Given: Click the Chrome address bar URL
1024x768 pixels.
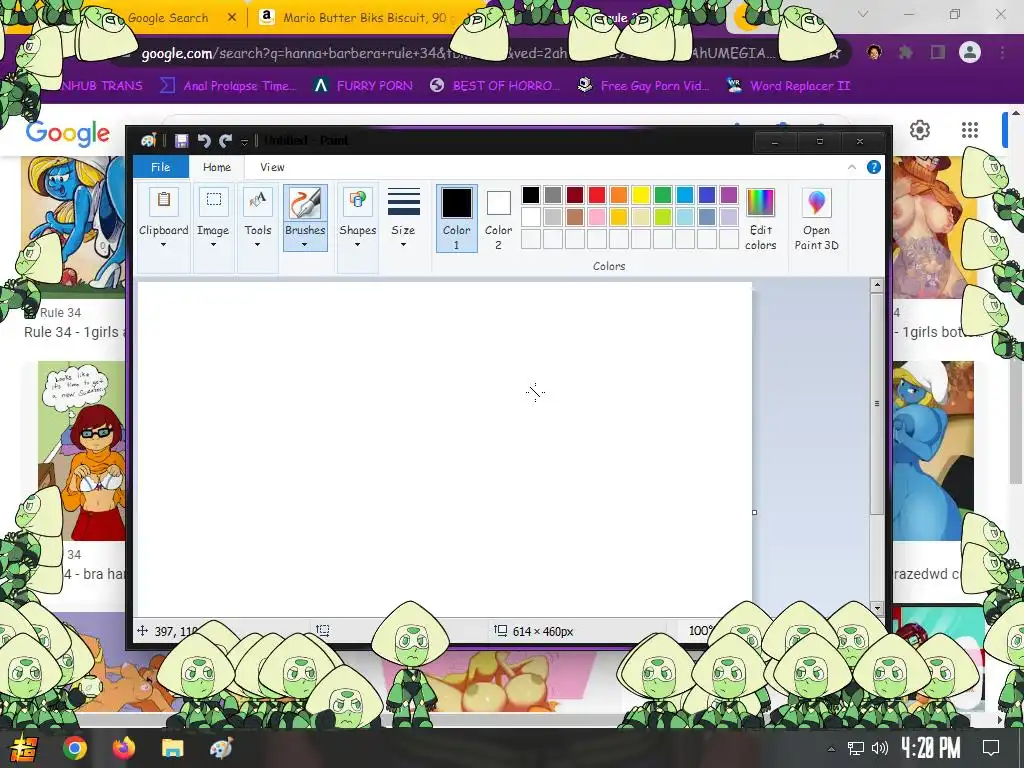Looking at the screenshot, I should 457,54.
